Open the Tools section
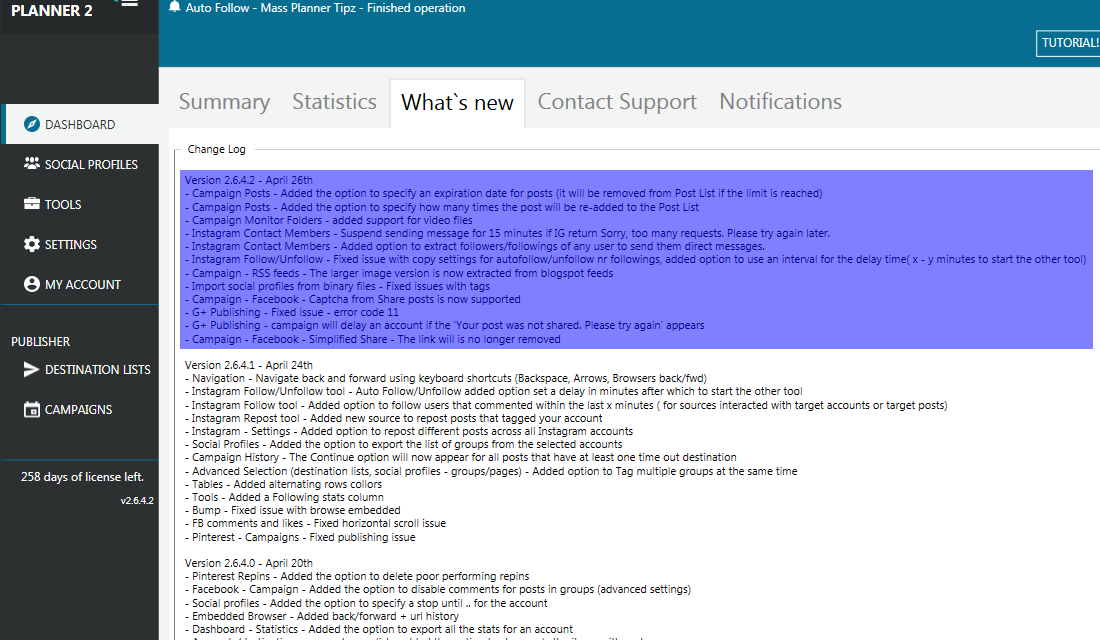The width and height of the screenshot is (1100, 640). pos(59,204)
